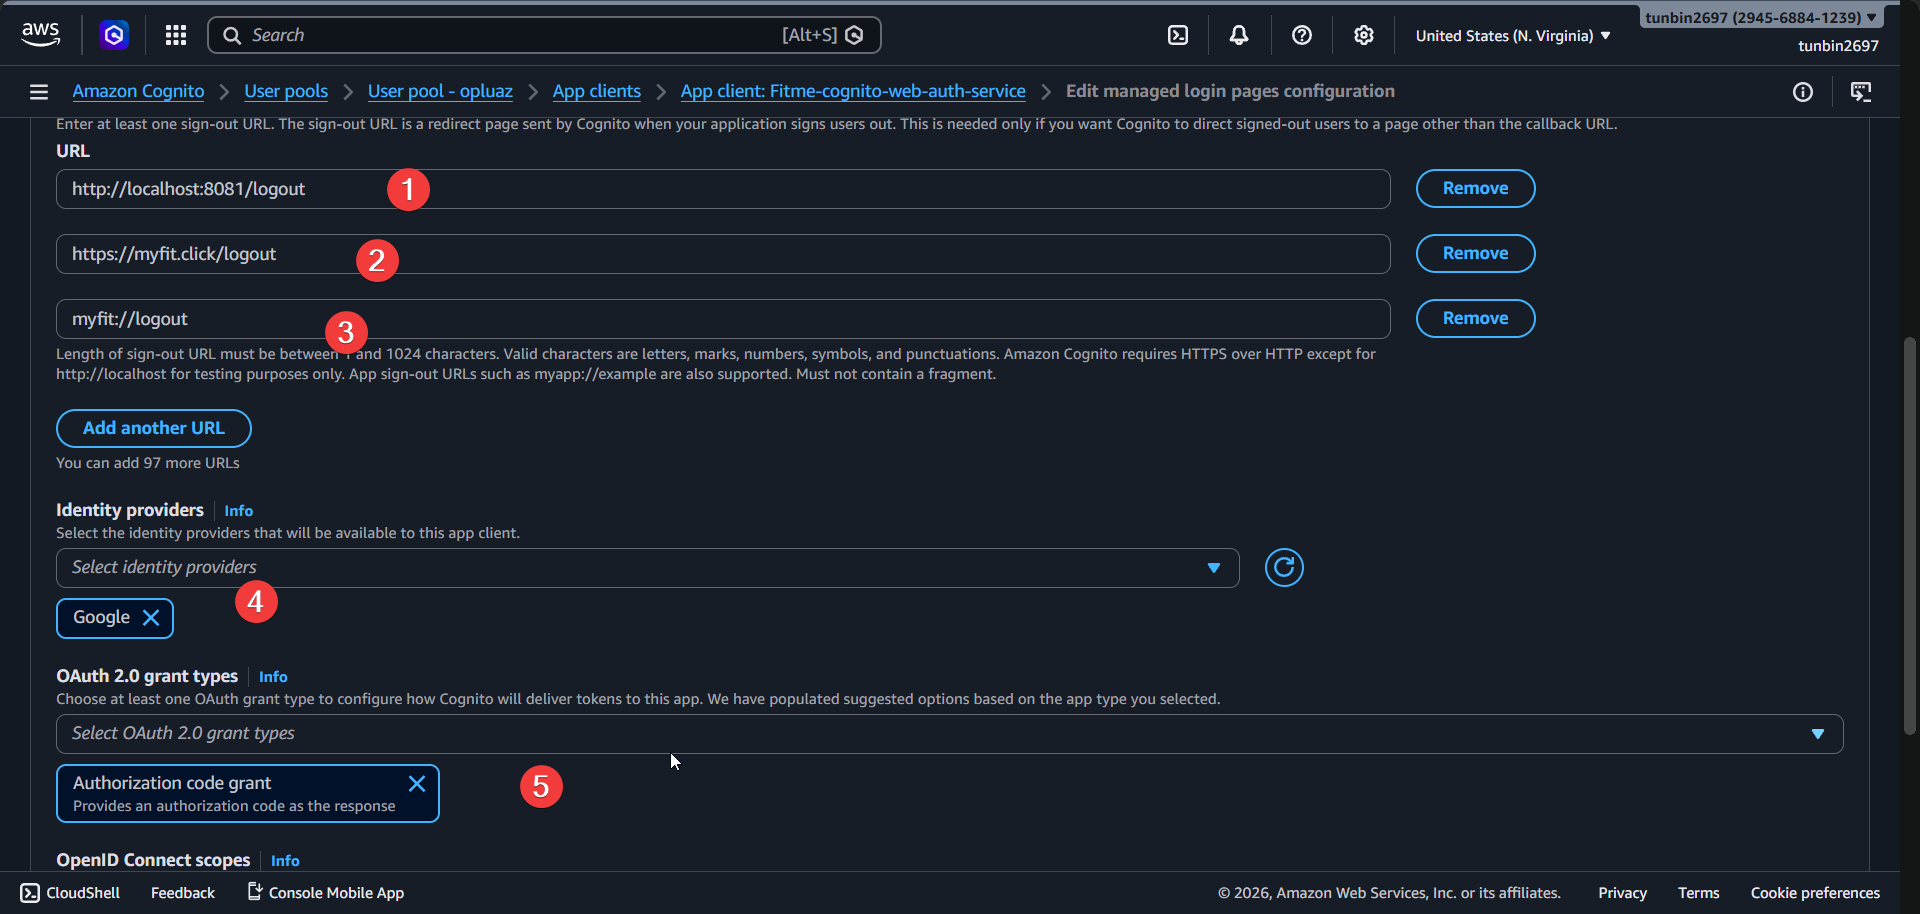Screen dimensions: 1920x914
Task: Launch CloudShell from the top navigation bar
Action: click(1177, 34)
